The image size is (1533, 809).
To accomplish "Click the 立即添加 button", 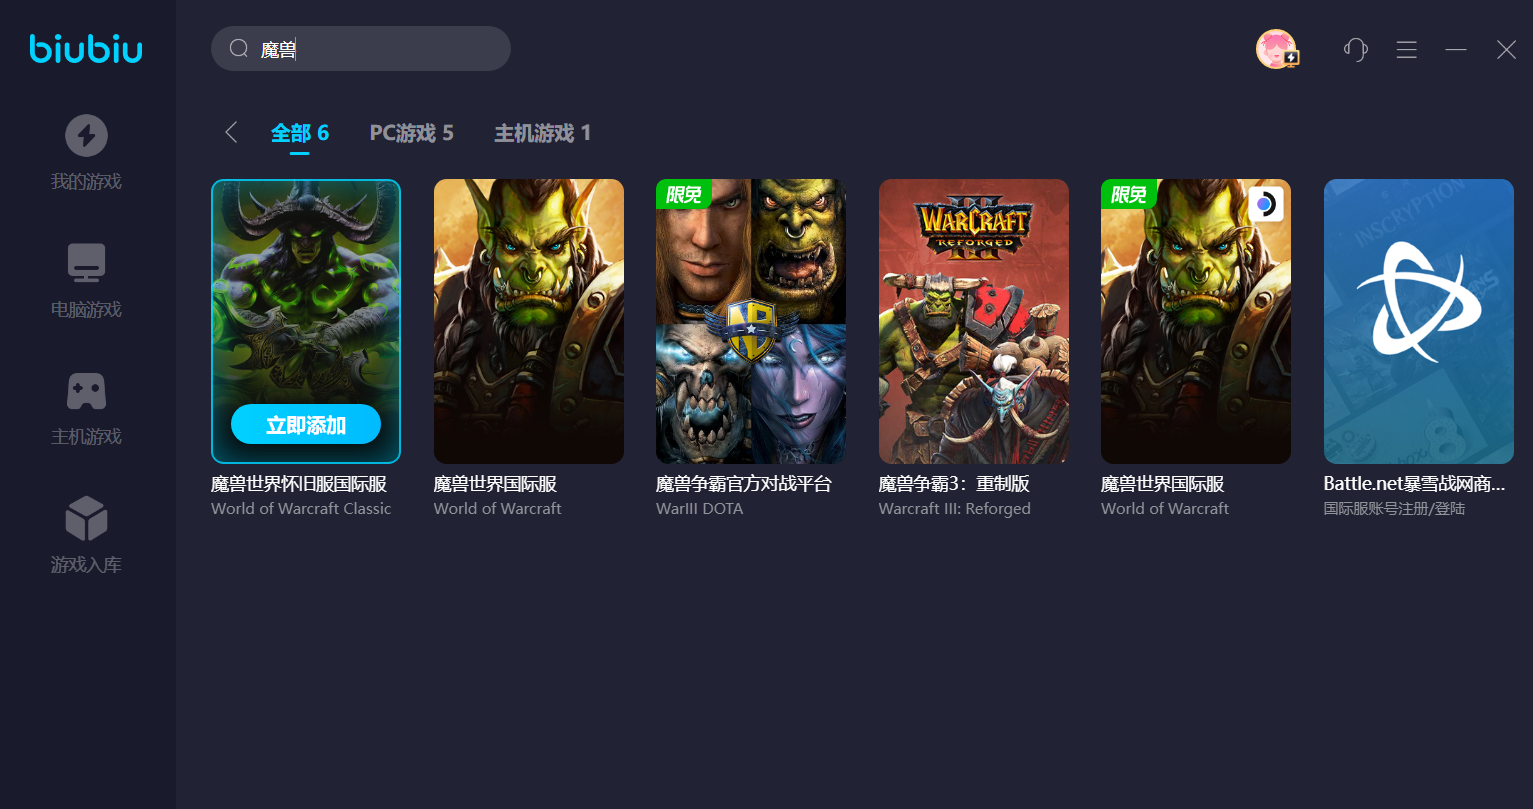I will click(306, 424).
